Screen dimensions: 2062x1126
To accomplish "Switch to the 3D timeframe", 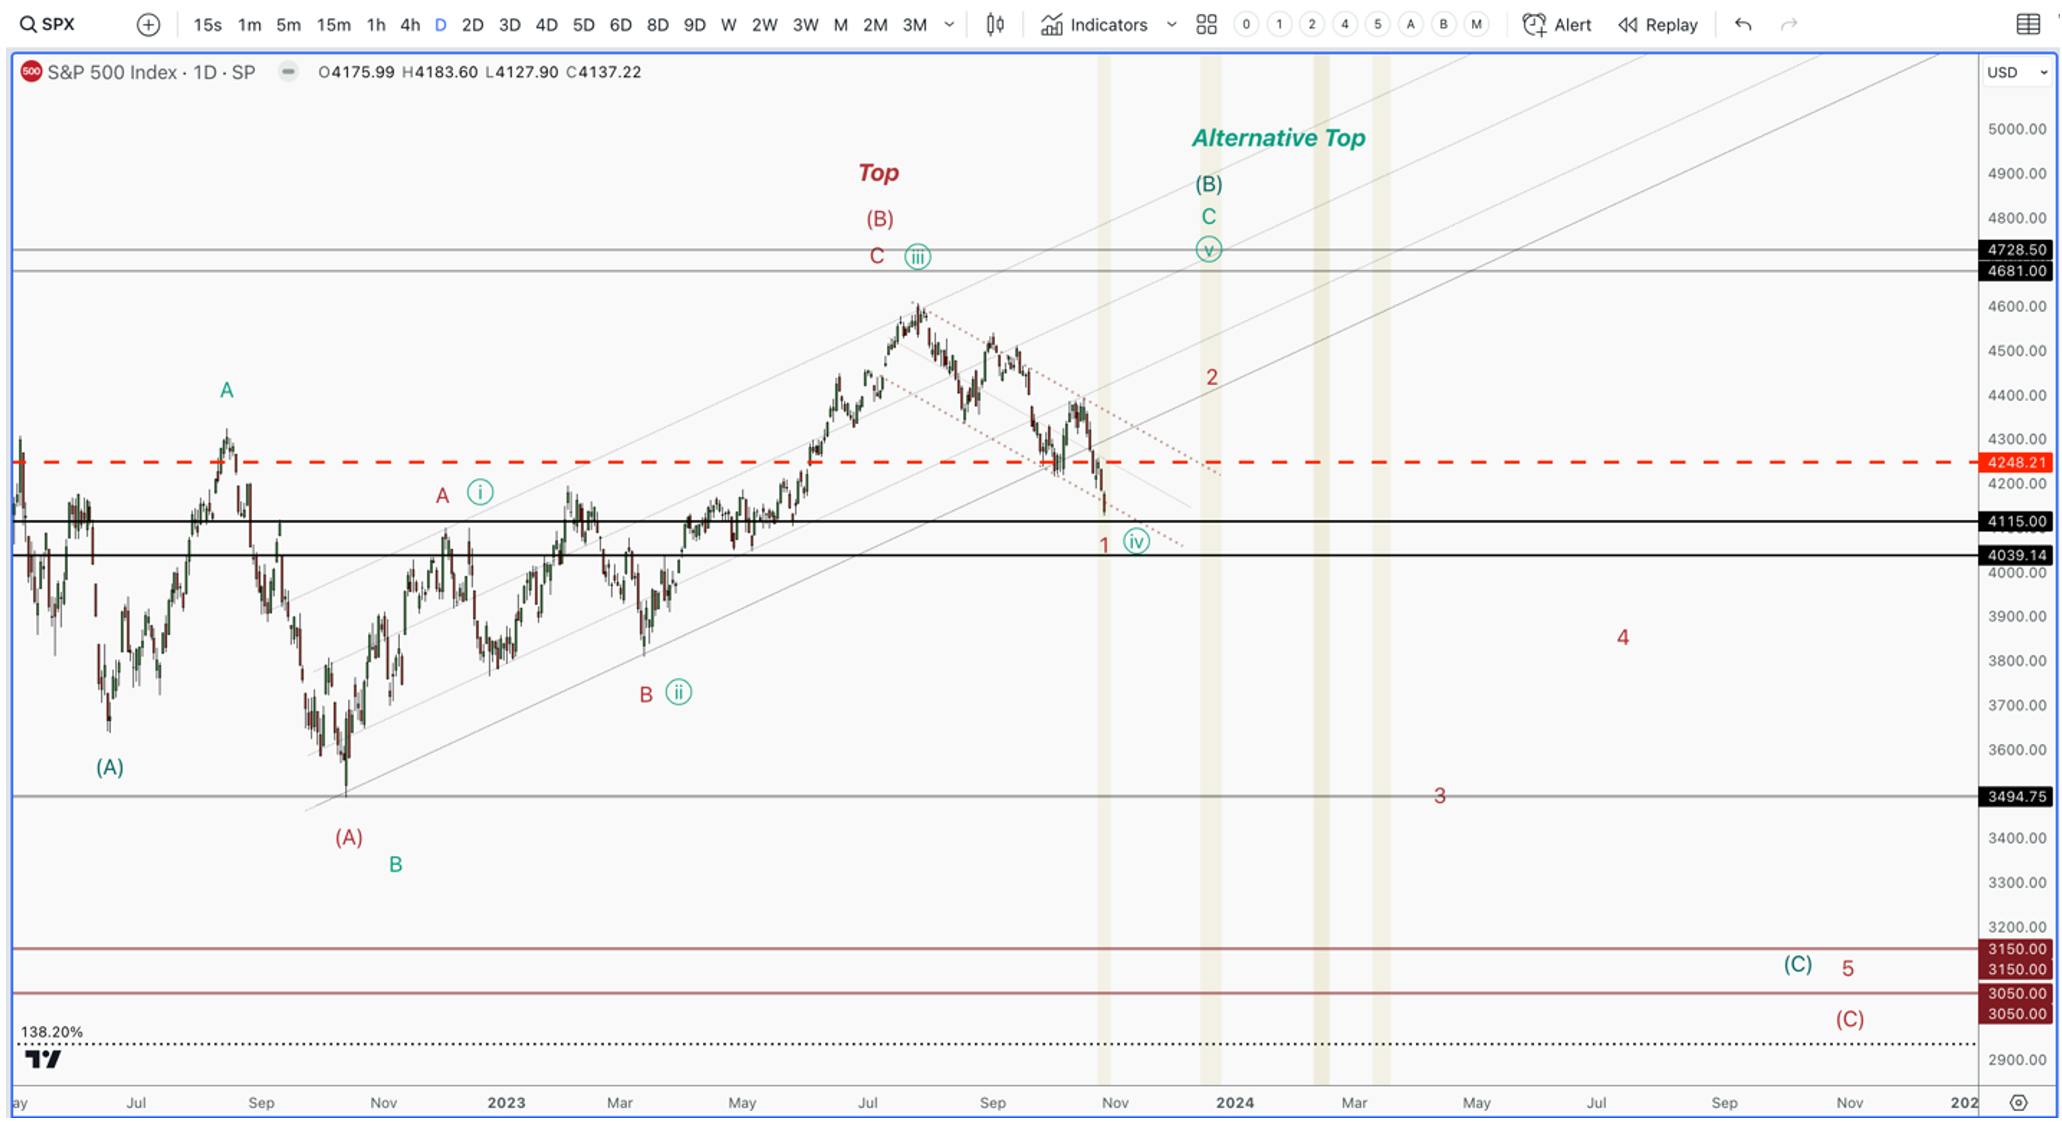I will tap(510, 24).
